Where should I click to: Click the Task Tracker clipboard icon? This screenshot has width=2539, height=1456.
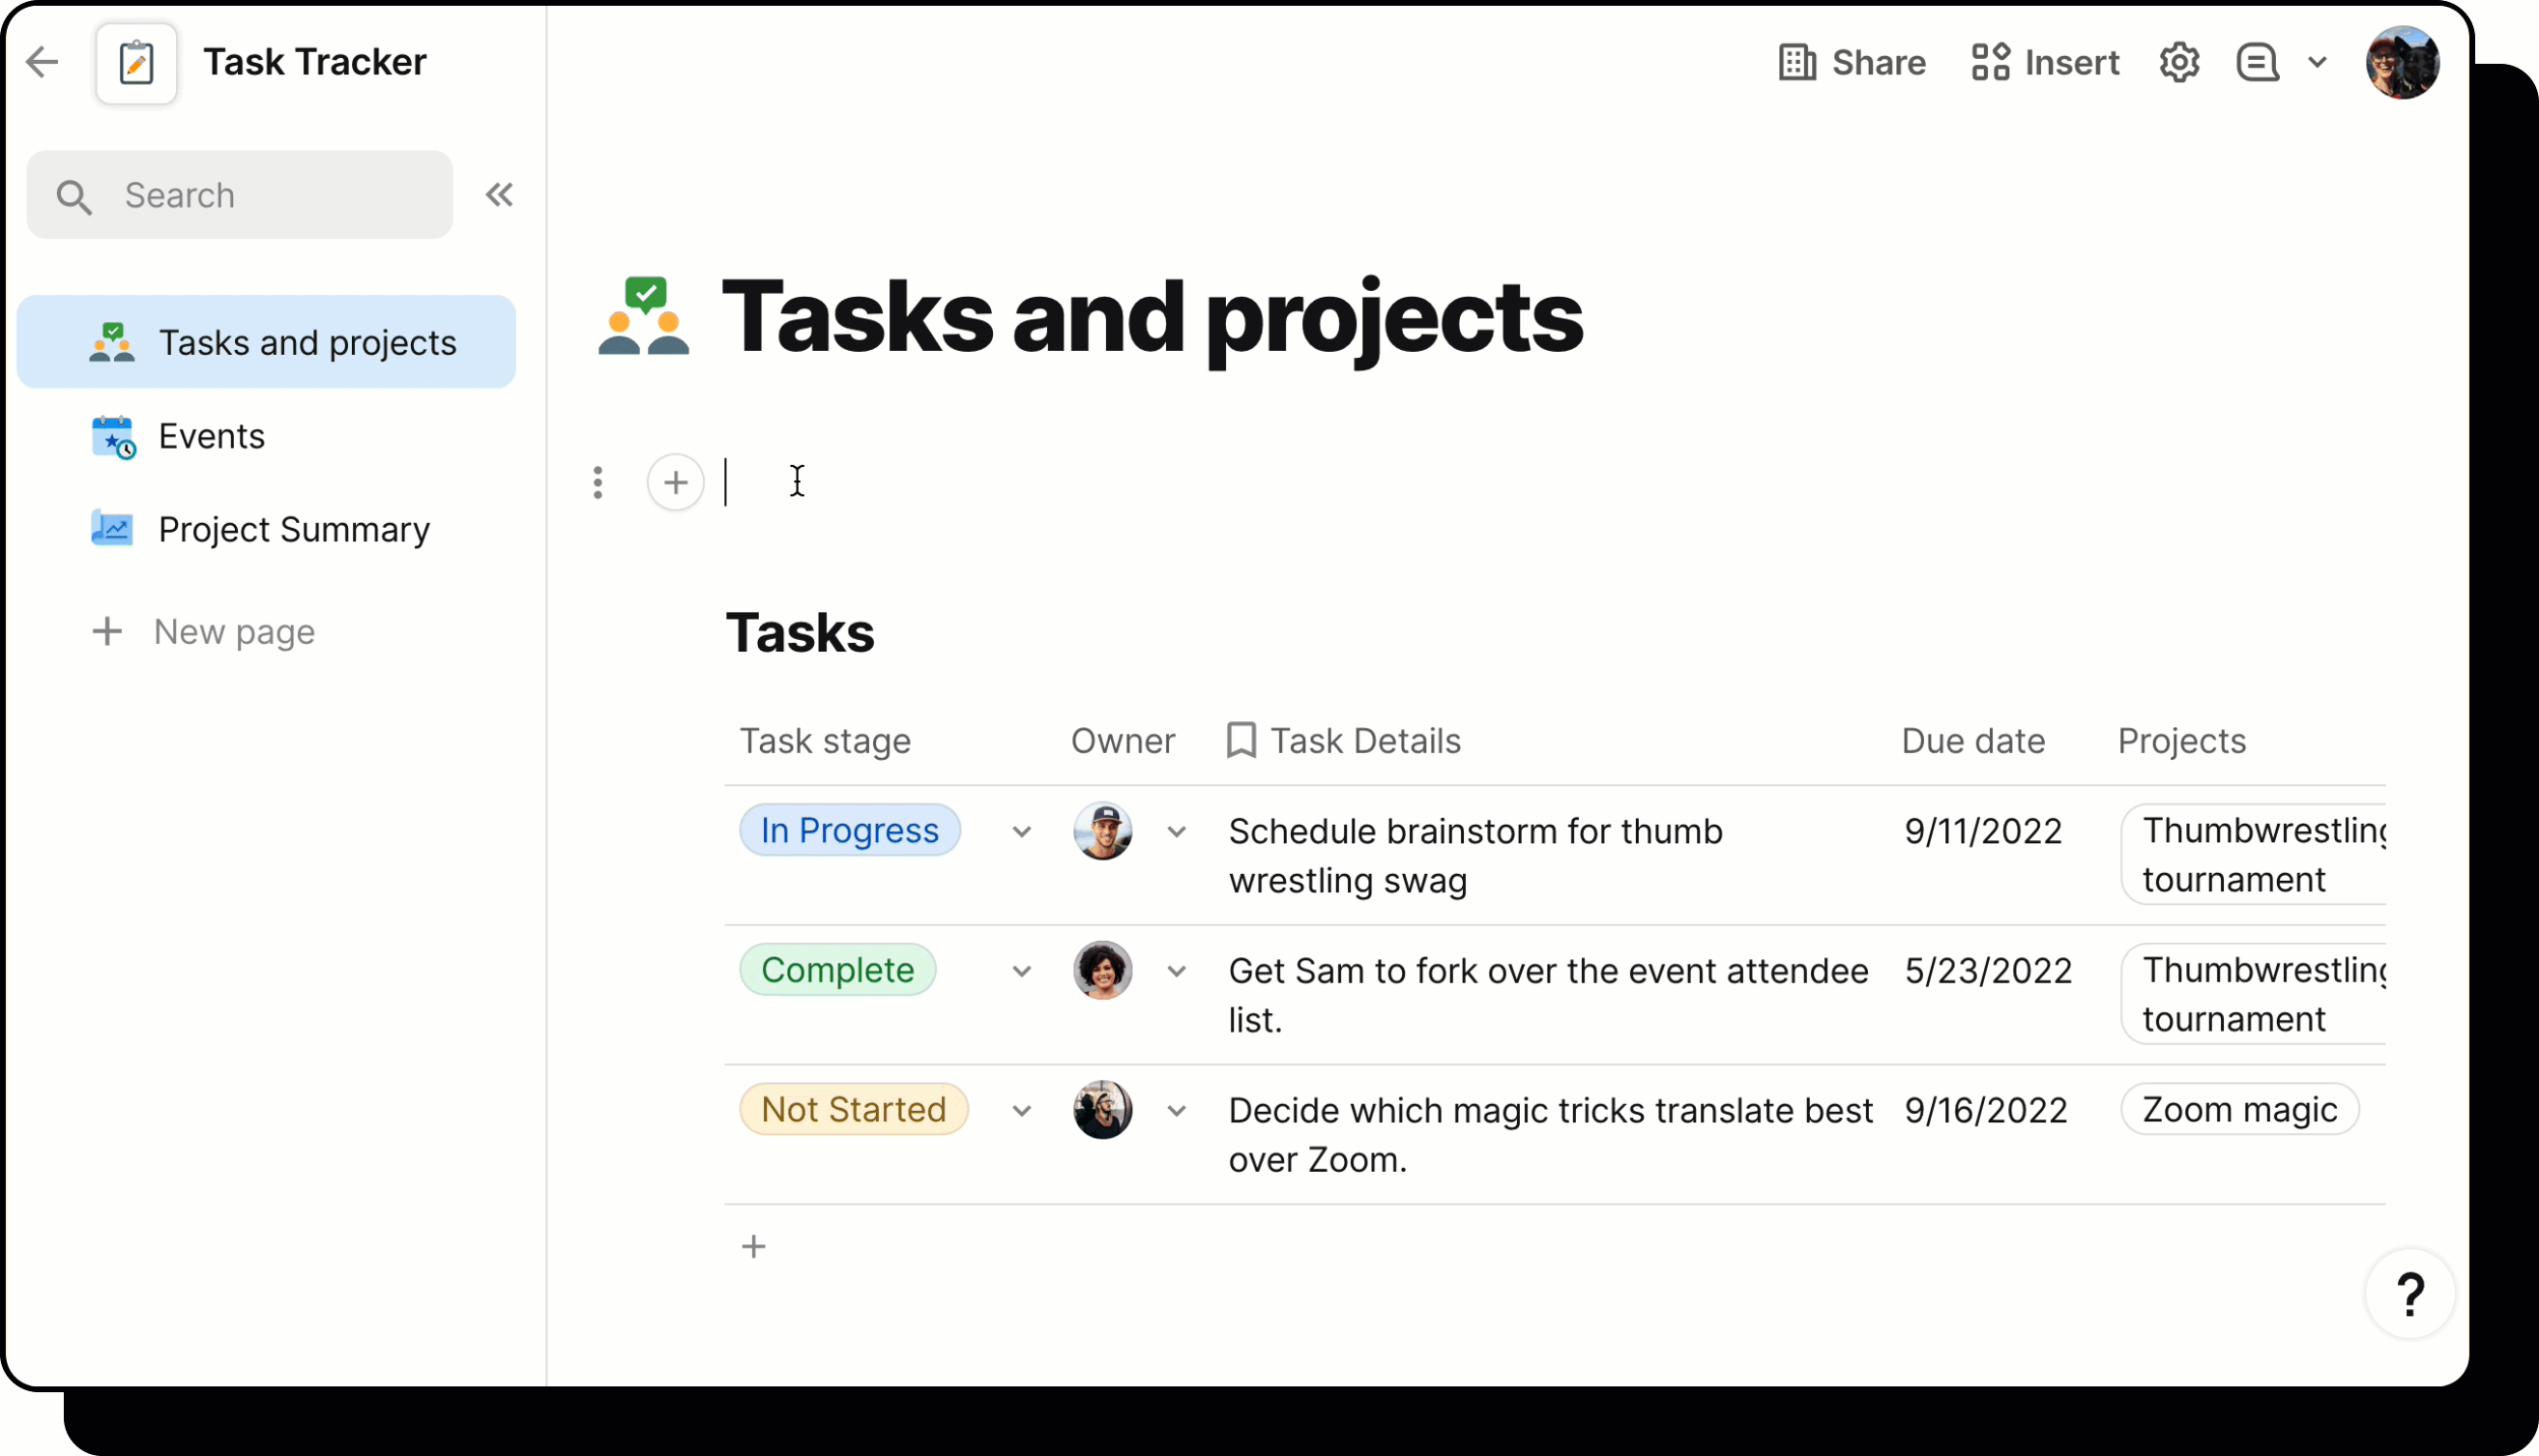point(136,62)
